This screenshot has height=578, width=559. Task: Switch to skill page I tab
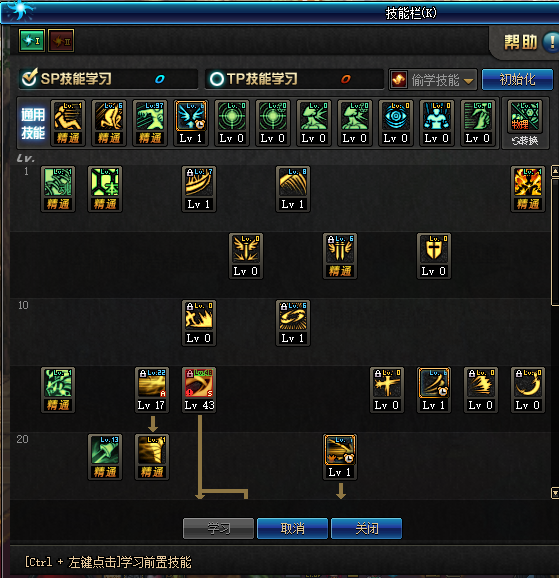pos(32,41)
